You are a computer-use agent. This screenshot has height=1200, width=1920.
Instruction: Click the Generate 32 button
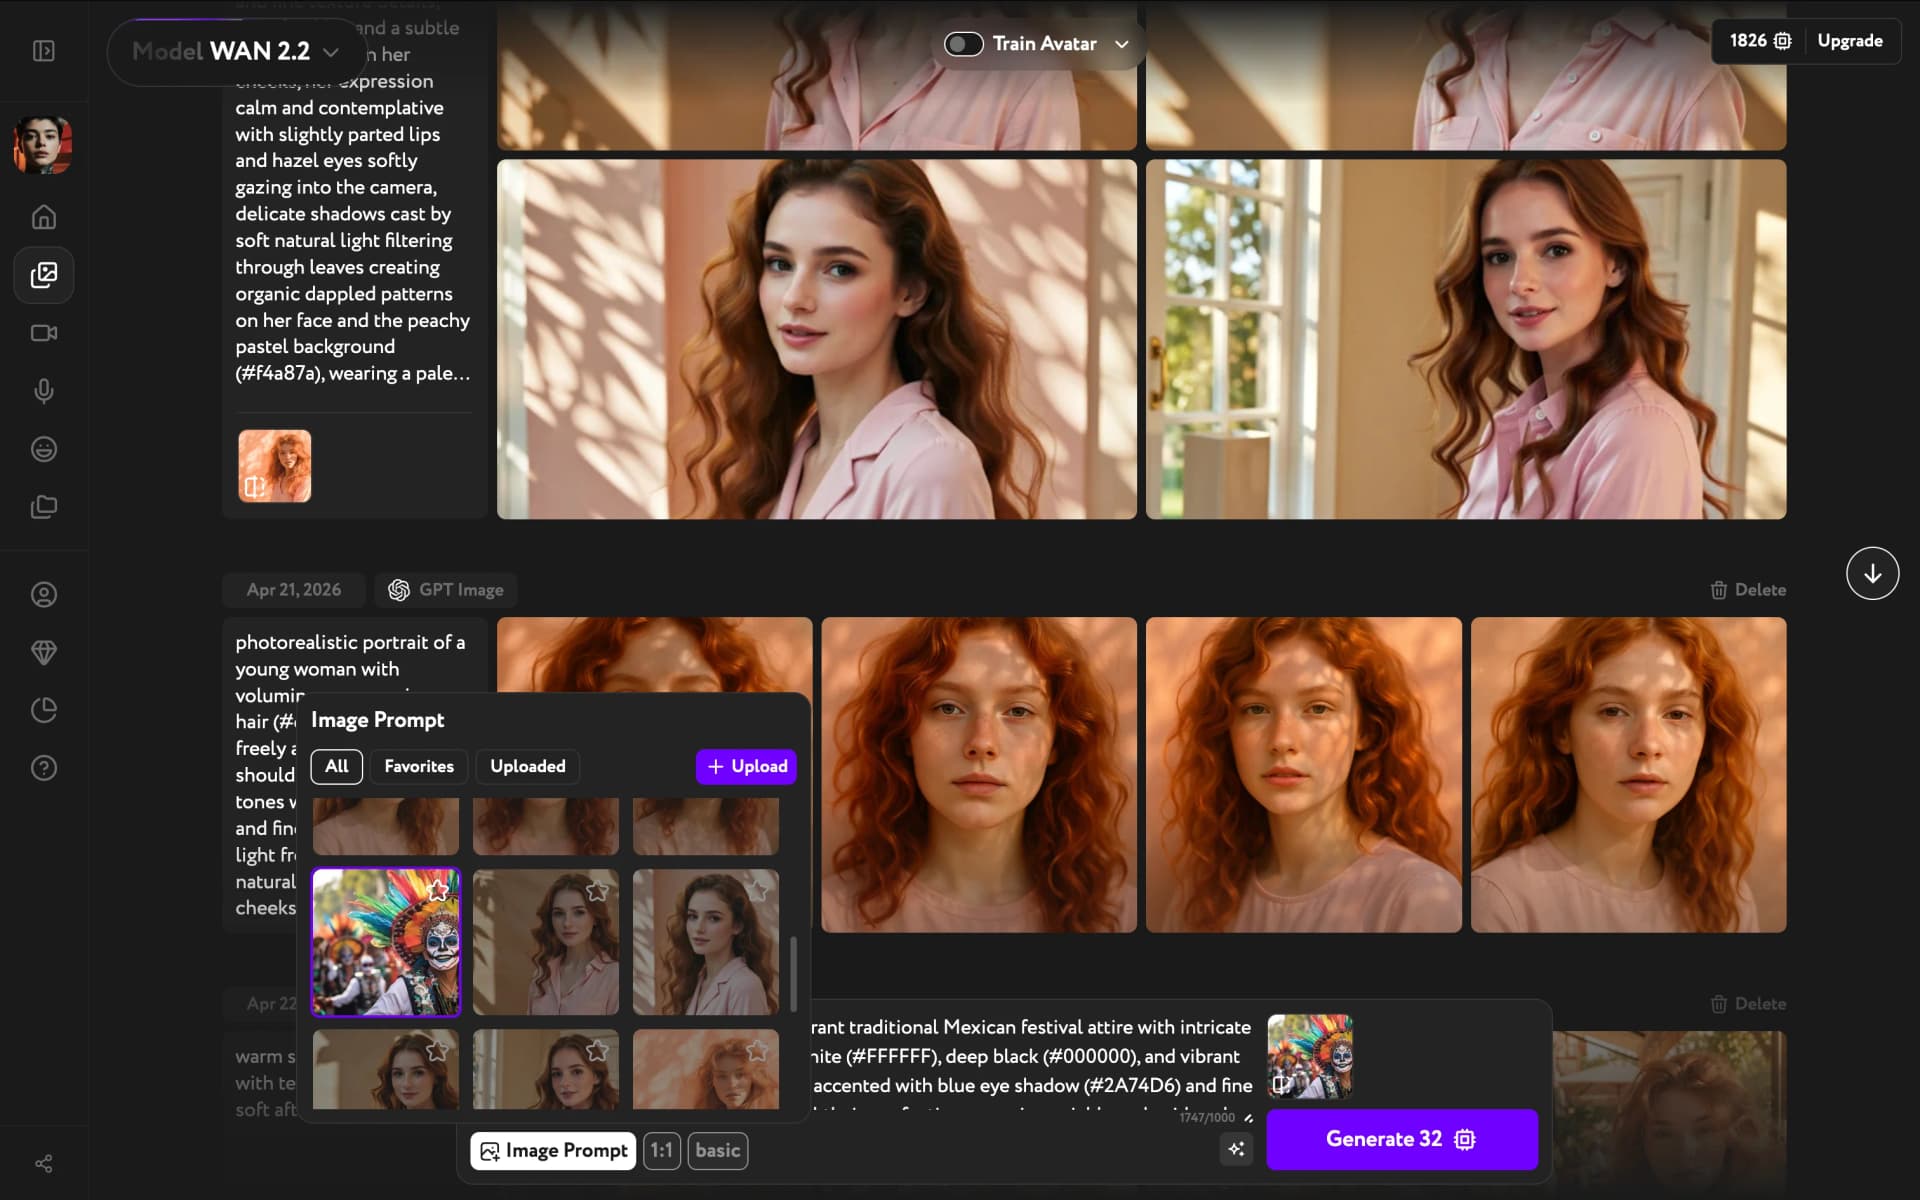(x=1401, y=1139)
